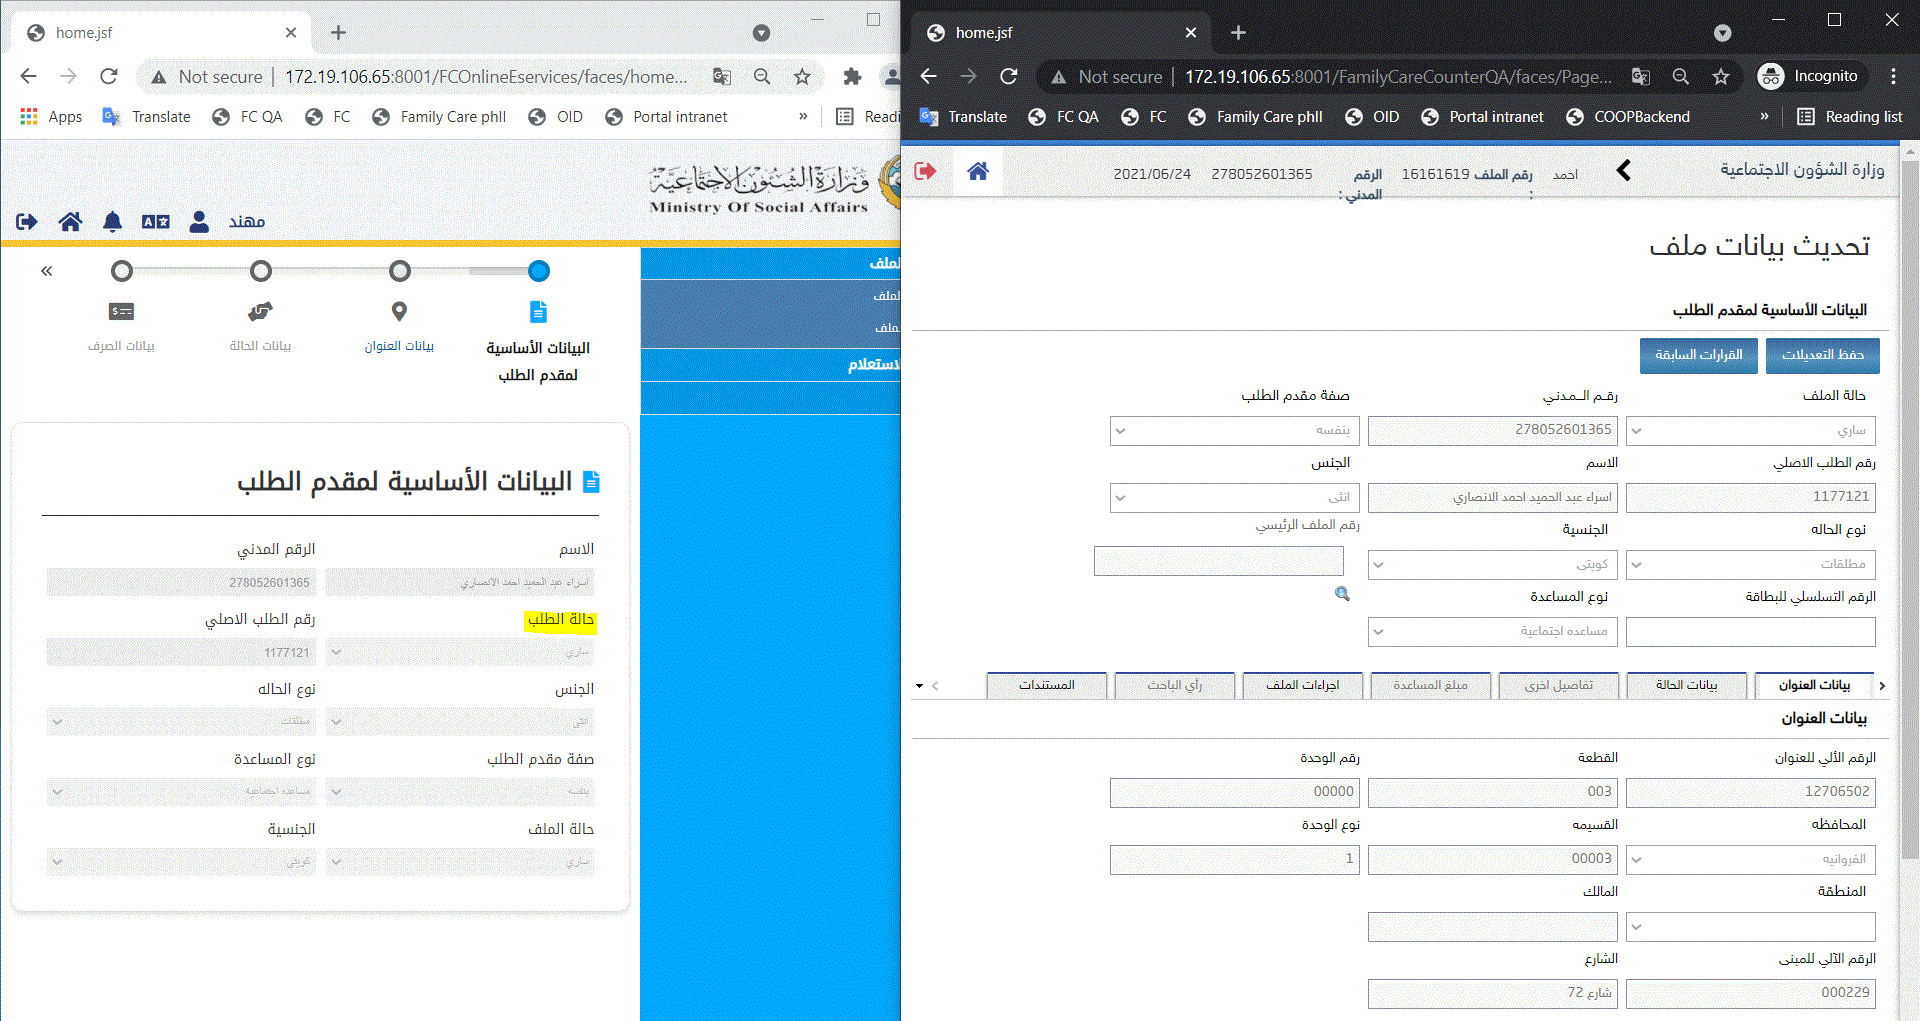Screen dimensions: 1920x1021
Task: Bookmark star in right browser address bar
Action: click(1721, 77)
